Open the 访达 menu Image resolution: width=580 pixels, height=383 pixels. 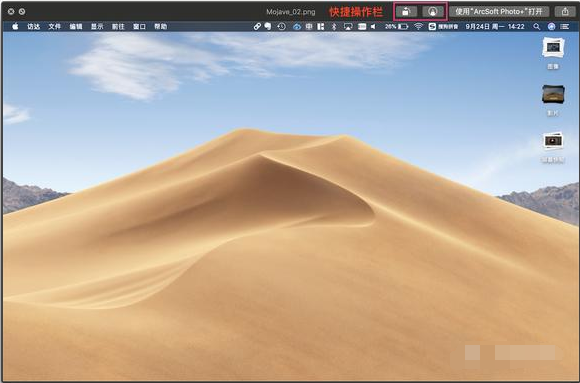pos(33,26)
